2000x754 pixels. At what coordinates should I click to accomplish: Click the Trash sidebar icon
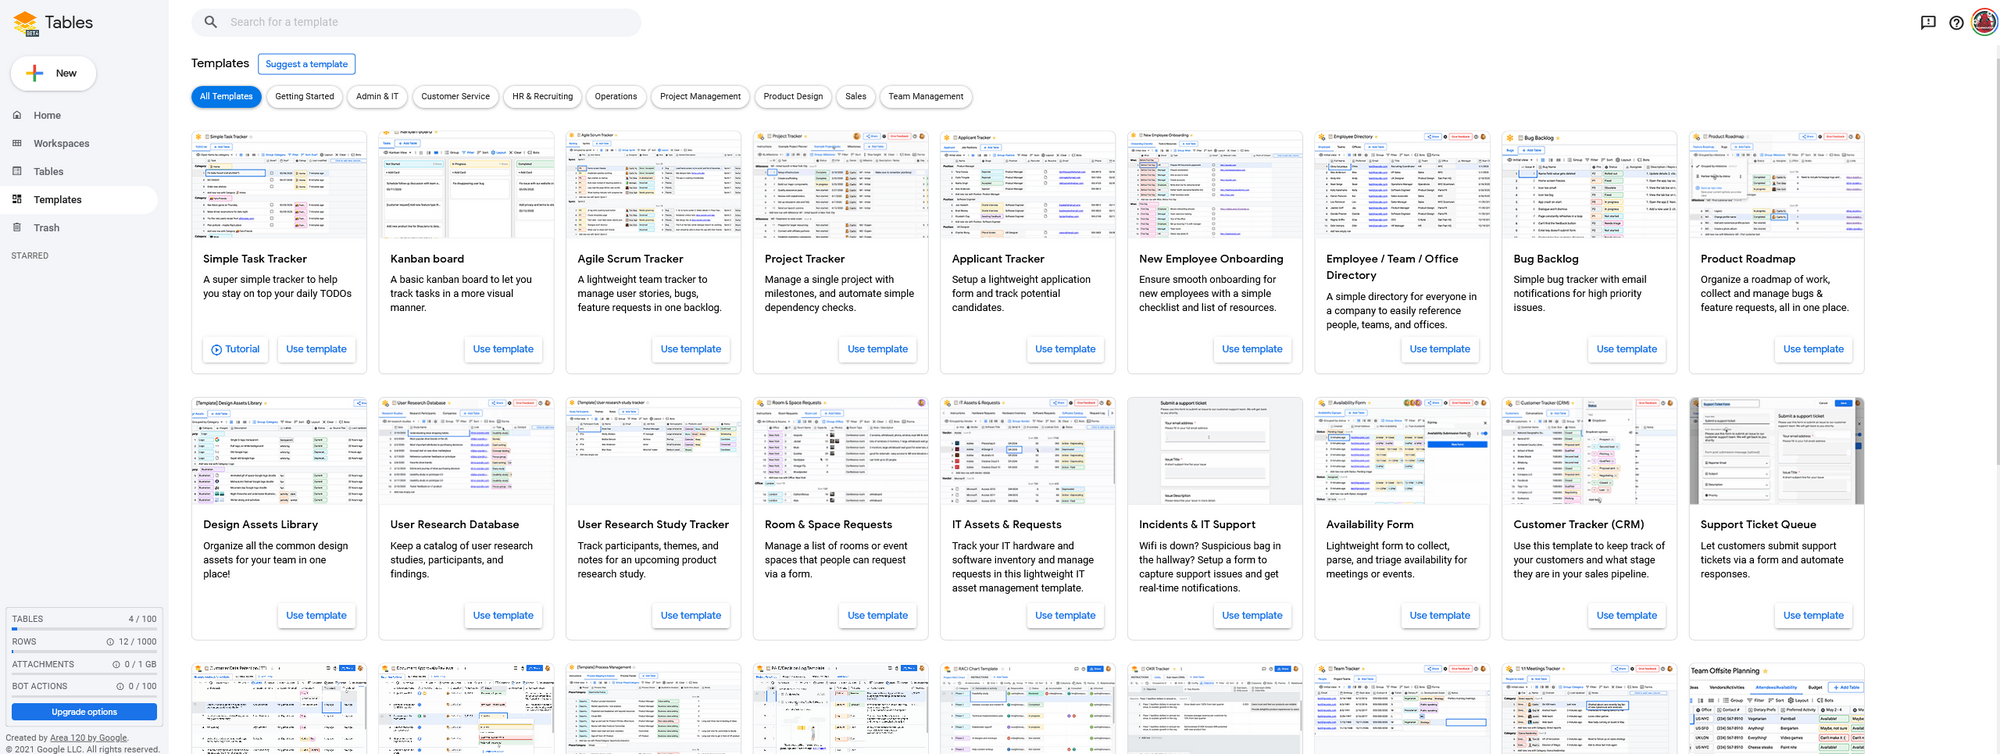[17, 227]
